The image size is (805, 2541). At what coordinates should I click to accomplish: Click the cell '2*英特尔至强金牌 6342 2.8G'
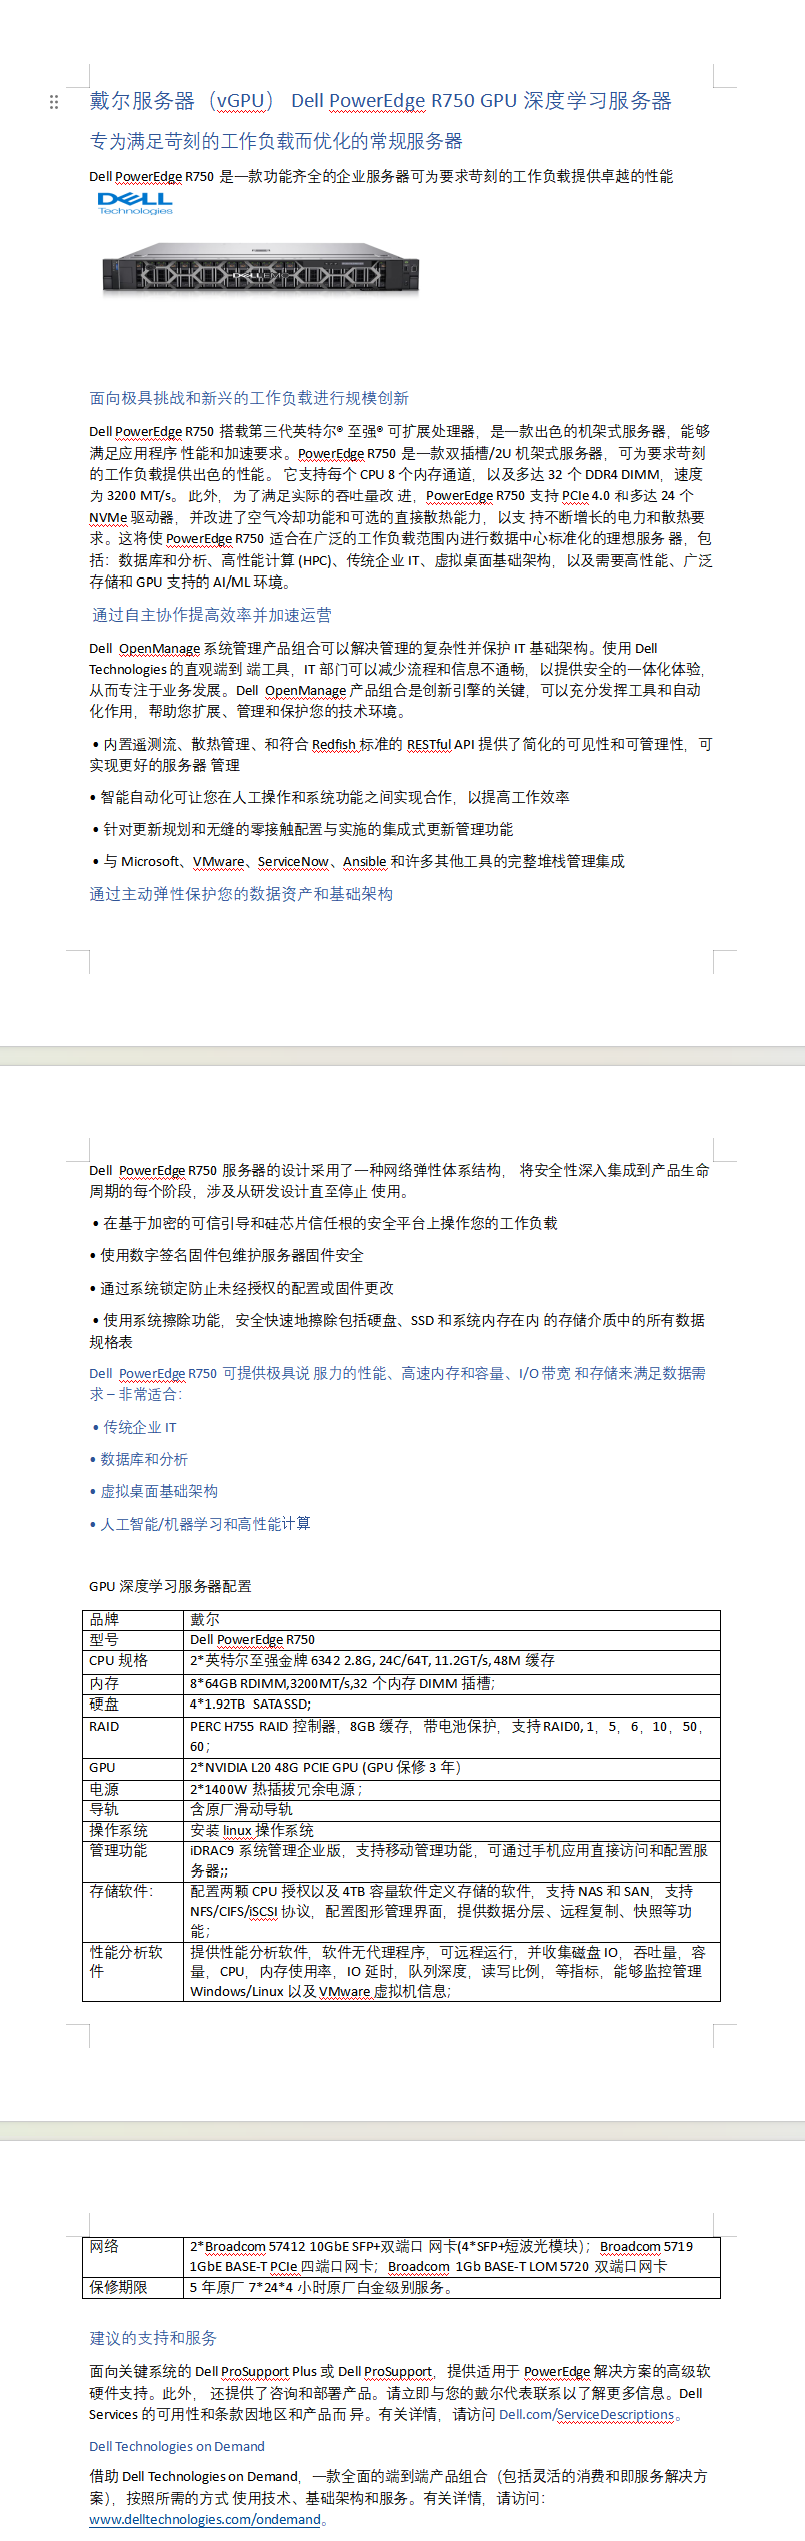pyautogui.click(x=452, y=1661)
